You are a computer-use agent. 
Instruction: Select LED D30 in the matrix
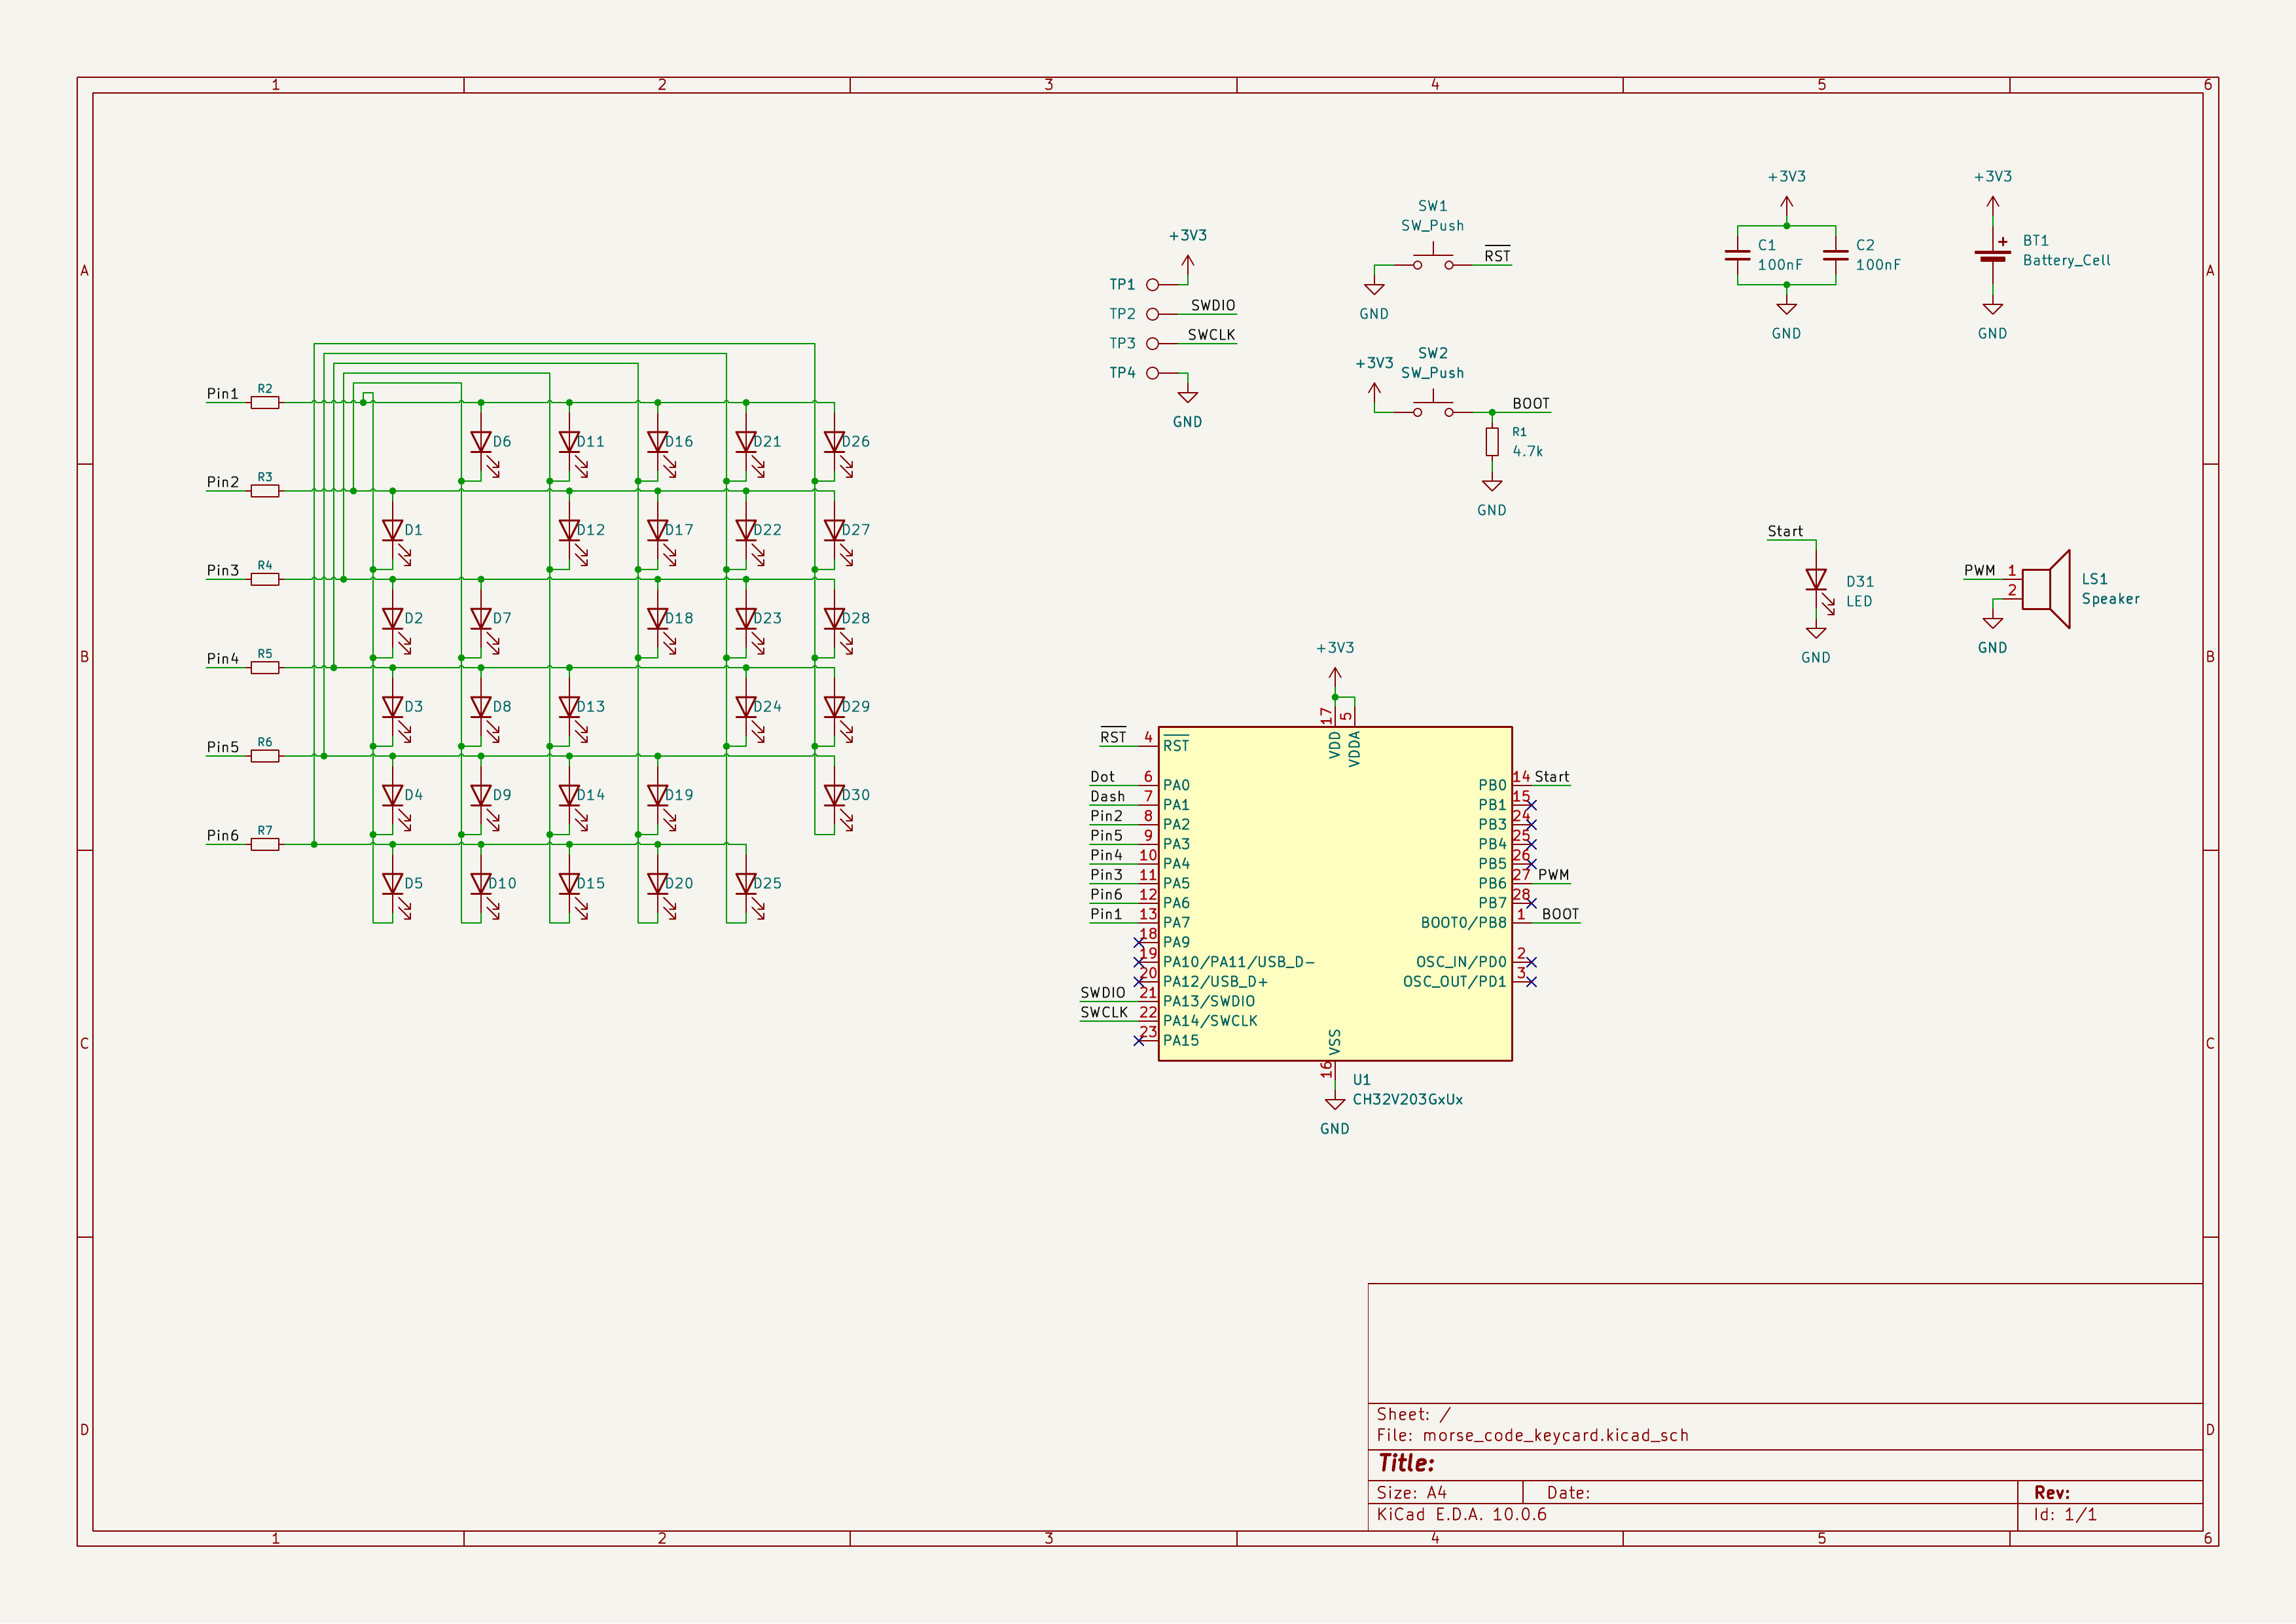coord(835,795)
